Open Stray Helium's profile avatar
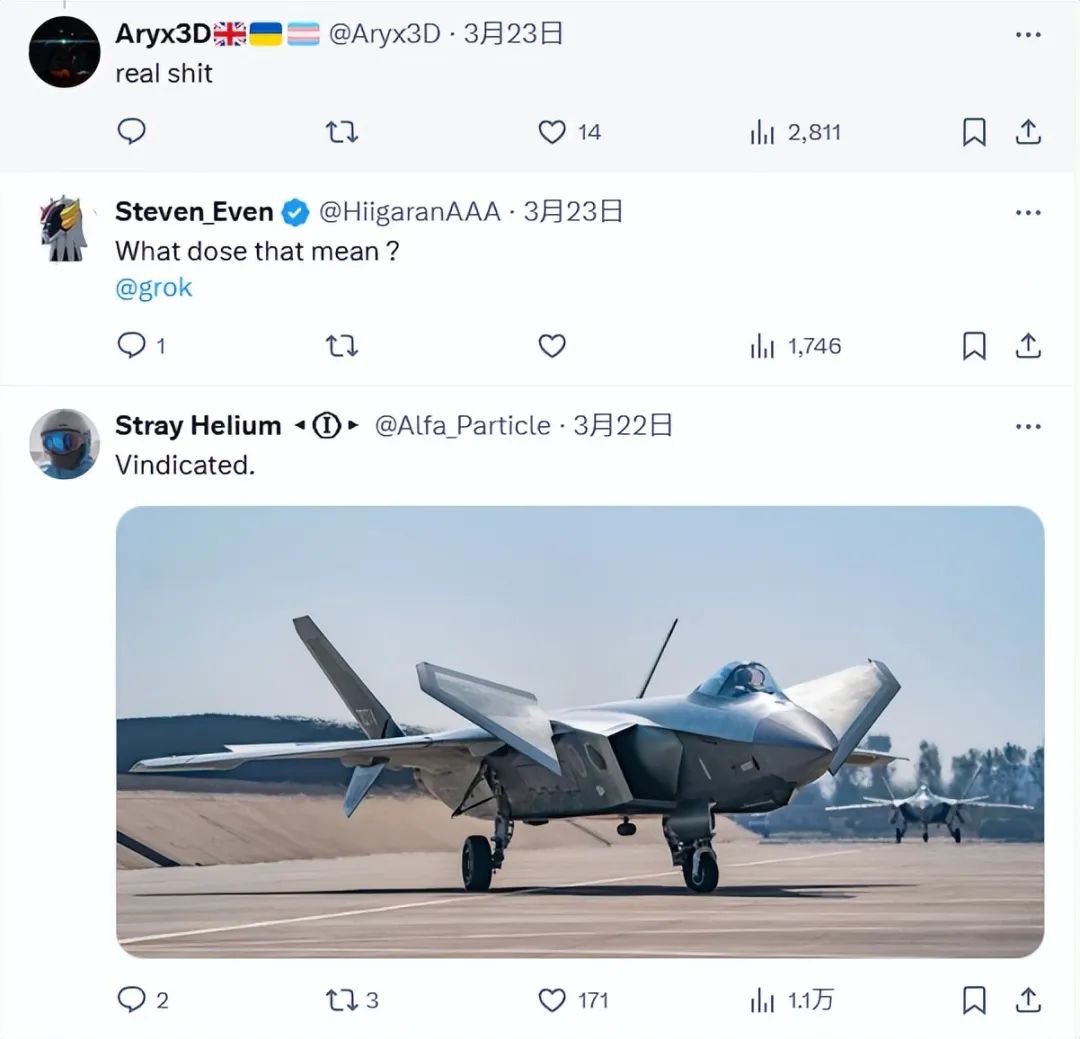The height and width of the screenshot is (1039, 1080). coord(64,443)
